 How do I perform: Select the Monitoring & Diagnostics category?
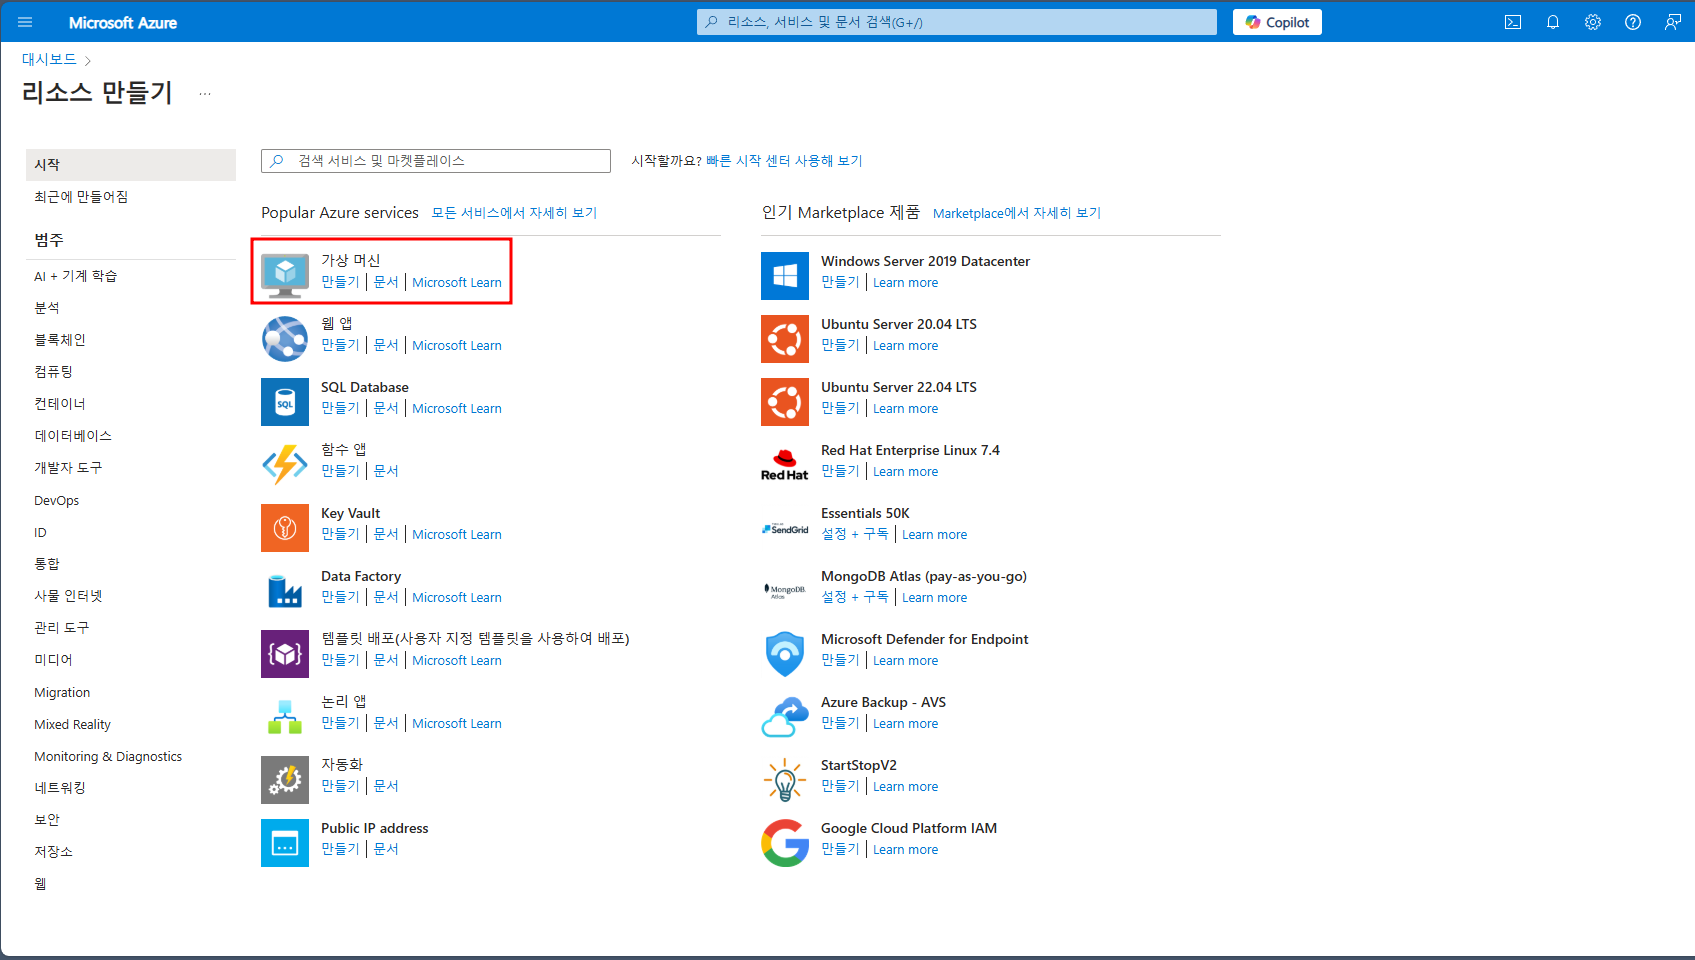108,756
